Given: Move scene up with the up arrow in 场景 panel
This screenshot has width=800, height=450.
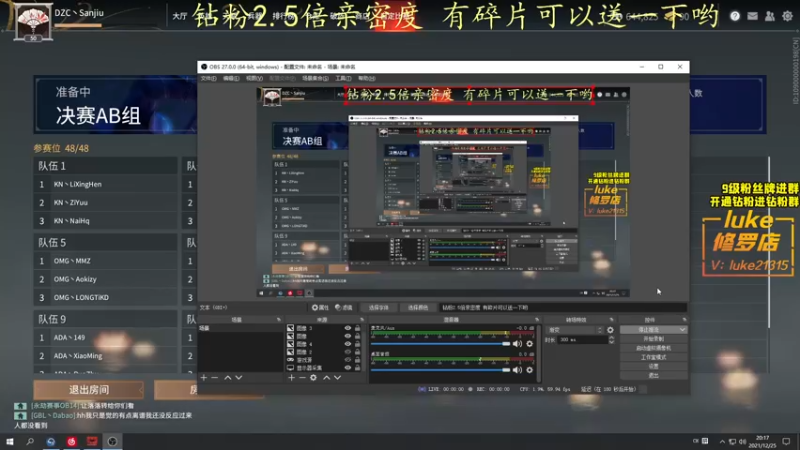Looking at the screenshot, I should coord(228,378).
